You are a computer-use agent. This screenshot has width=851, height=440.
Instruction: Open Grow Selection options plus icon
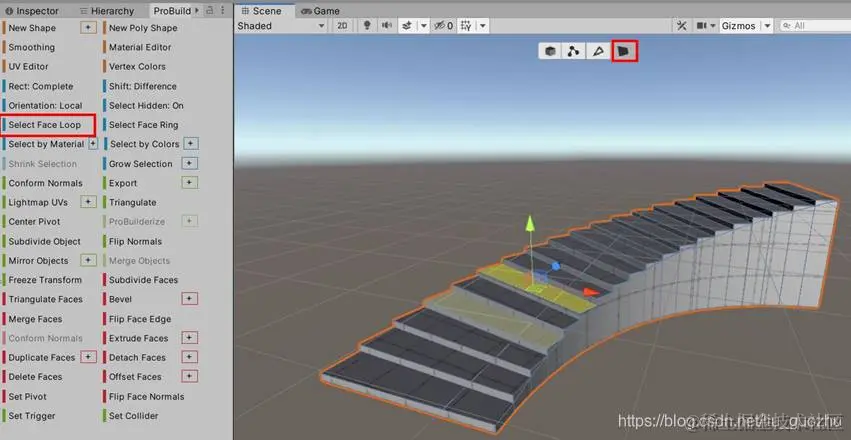(189, 163)
